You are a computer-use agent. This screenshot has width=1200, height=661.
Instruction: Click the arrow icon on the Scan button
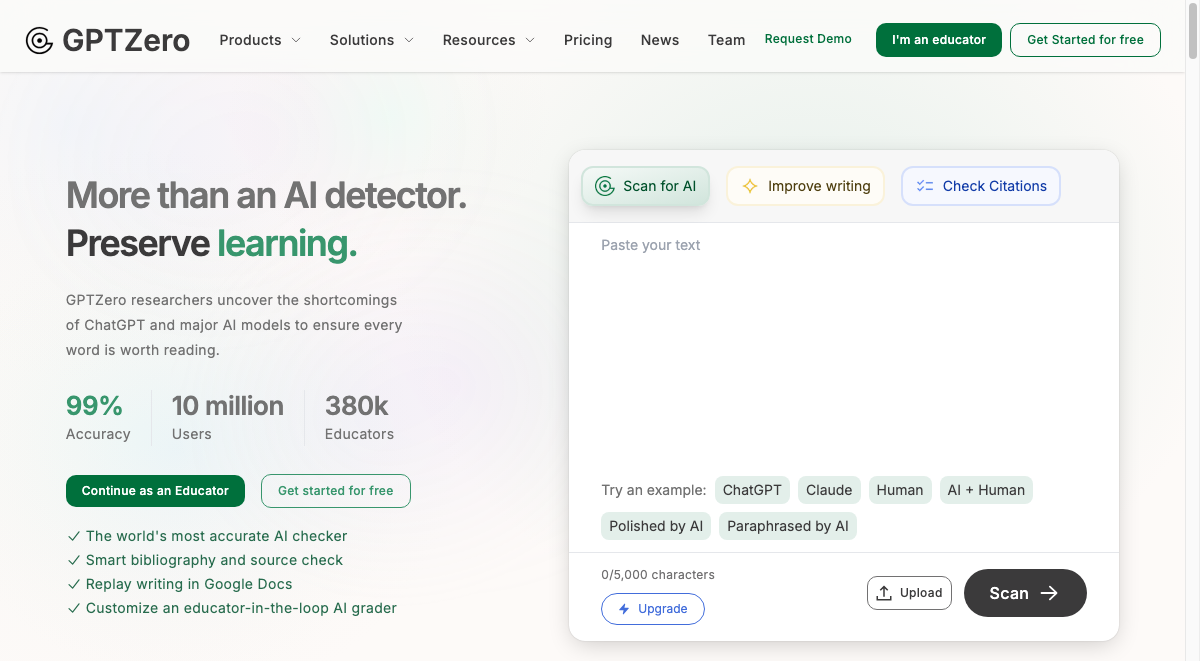[1051, 593]
